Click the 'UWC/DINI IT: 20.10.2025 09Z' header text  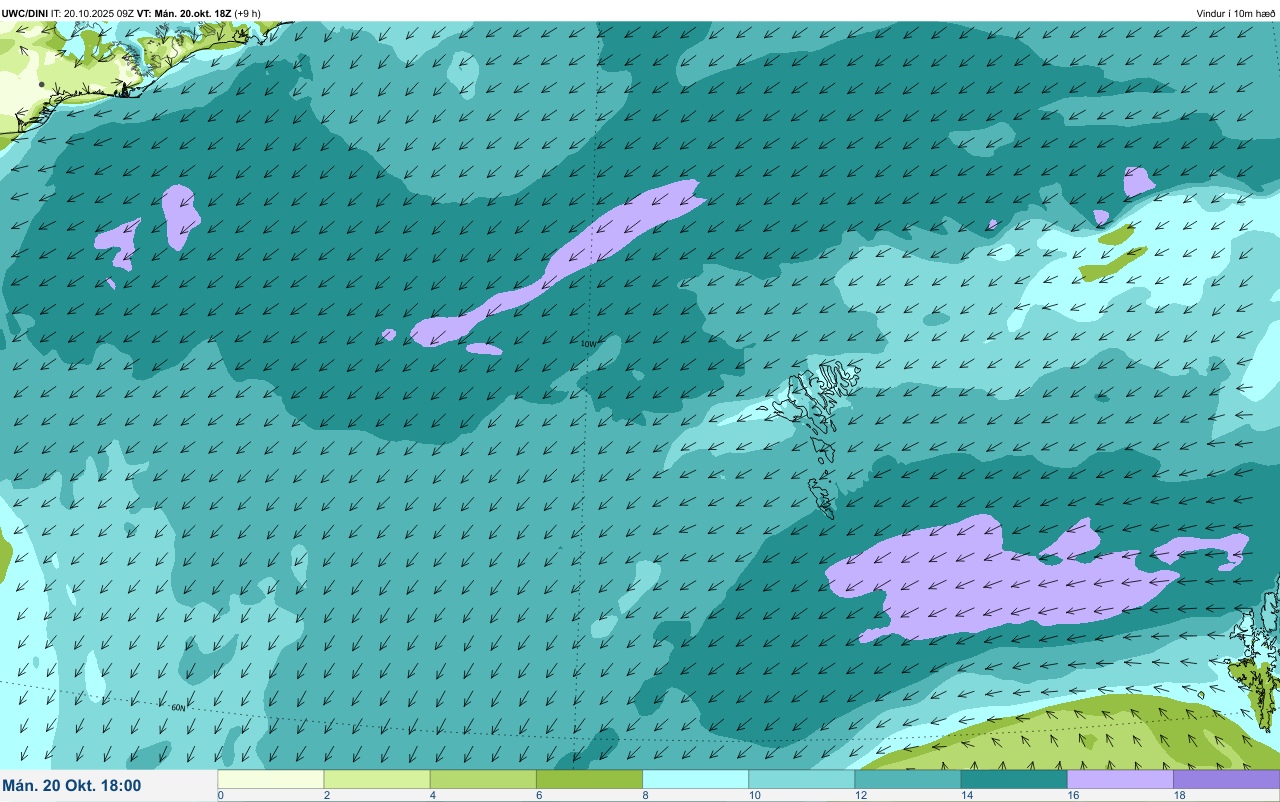pos(68,13)
